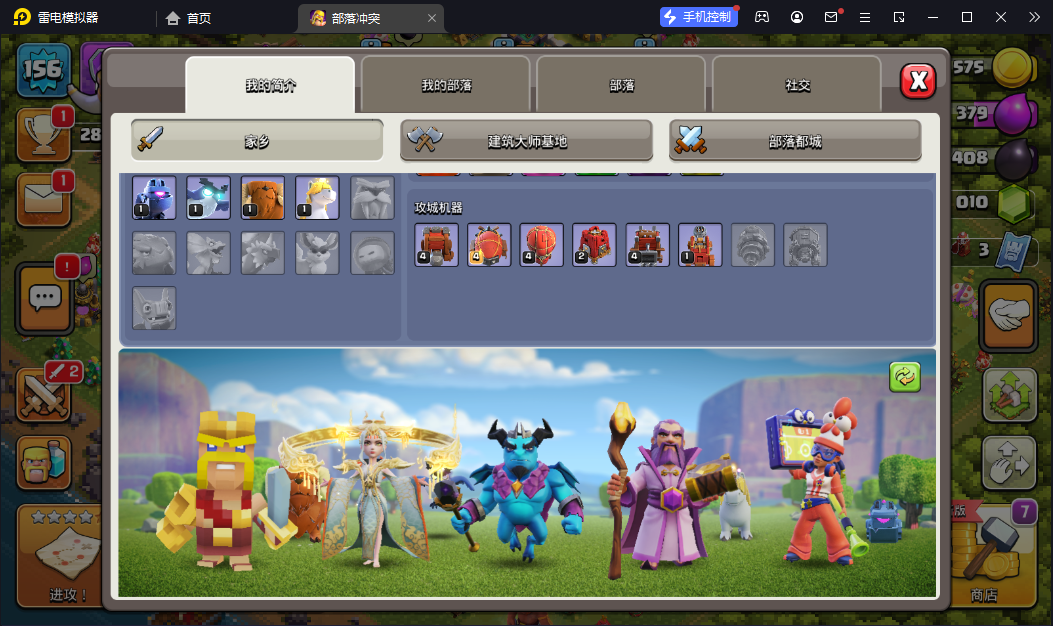Select the Flame Flinger siege machine
Screen dimensions: 1053x626
click(700, 244)
